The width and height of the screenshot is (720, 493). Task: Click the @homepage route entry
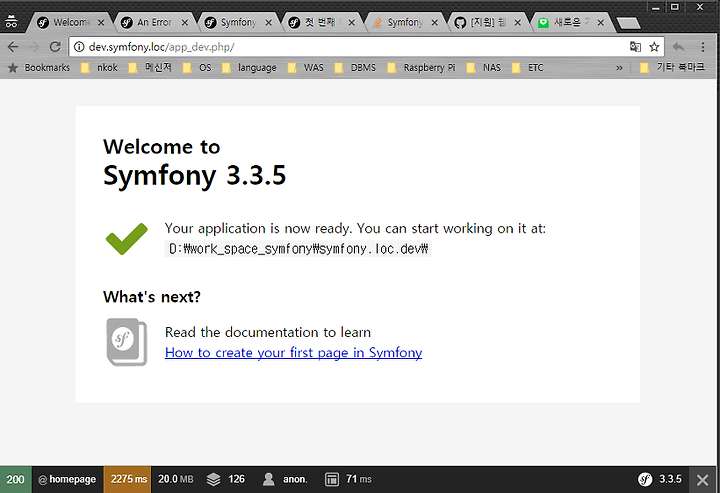pos(68,479)
